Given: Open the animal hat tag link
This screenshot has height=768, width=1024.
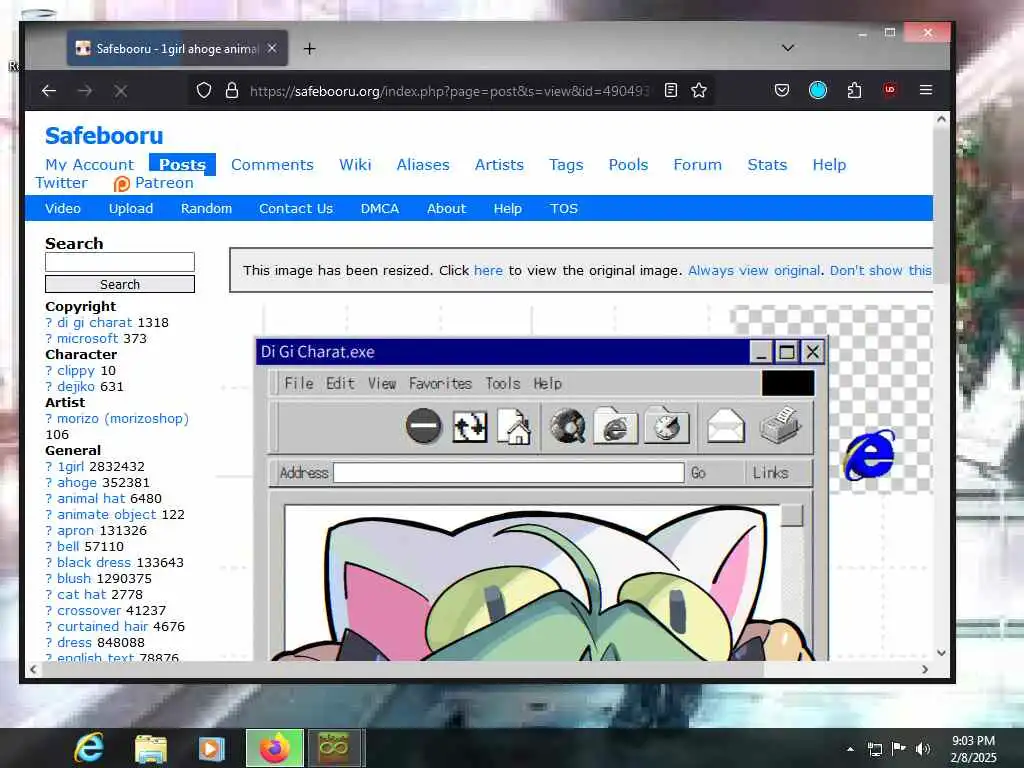Looking at the screenshot, I should click(91, 498).
